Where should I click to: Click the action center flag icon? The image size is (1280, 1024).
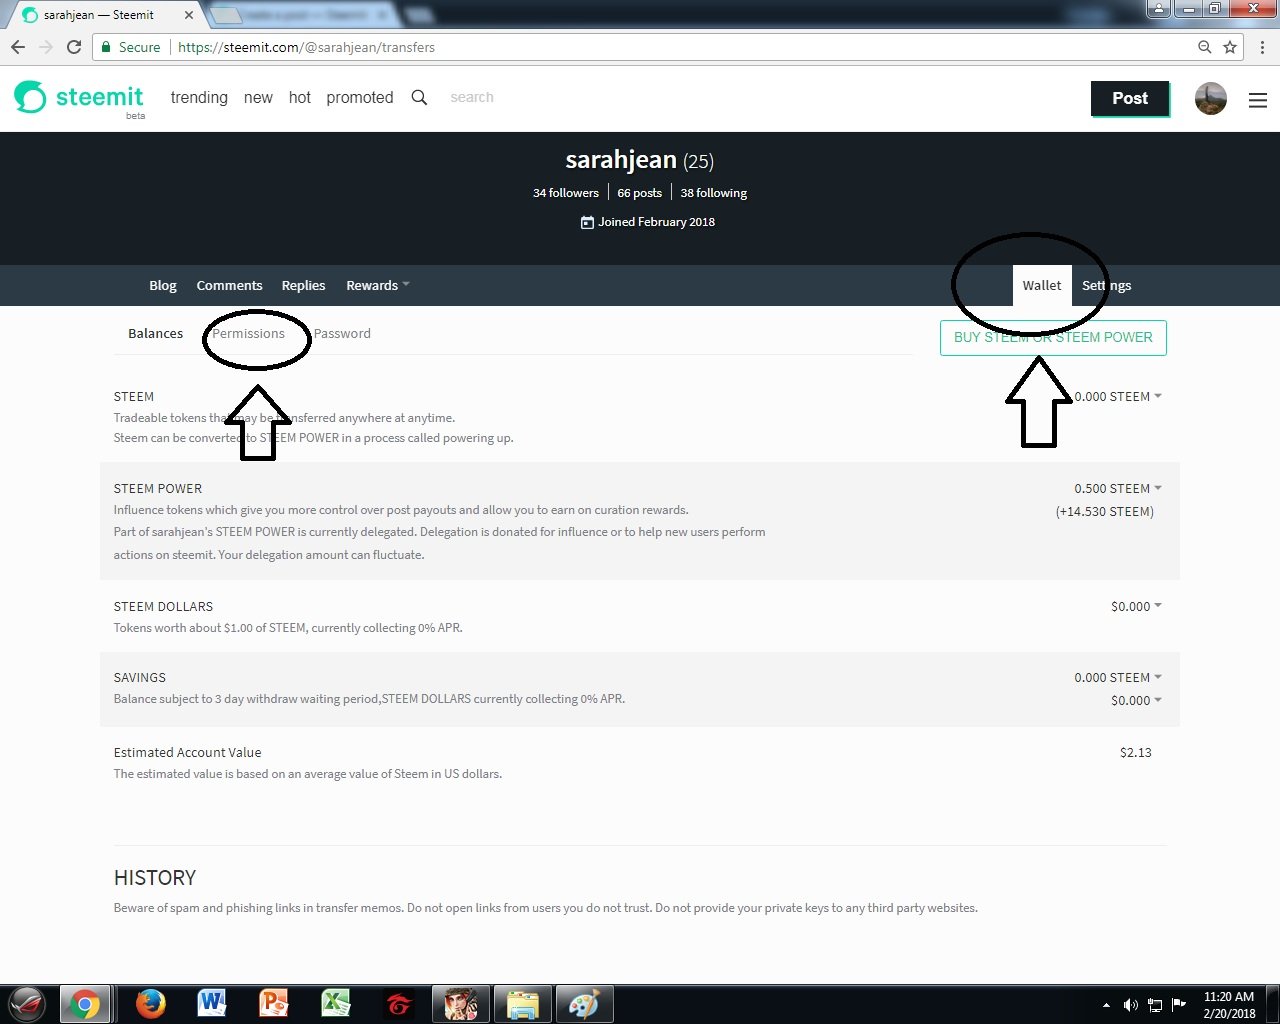coord(1179,1004)
